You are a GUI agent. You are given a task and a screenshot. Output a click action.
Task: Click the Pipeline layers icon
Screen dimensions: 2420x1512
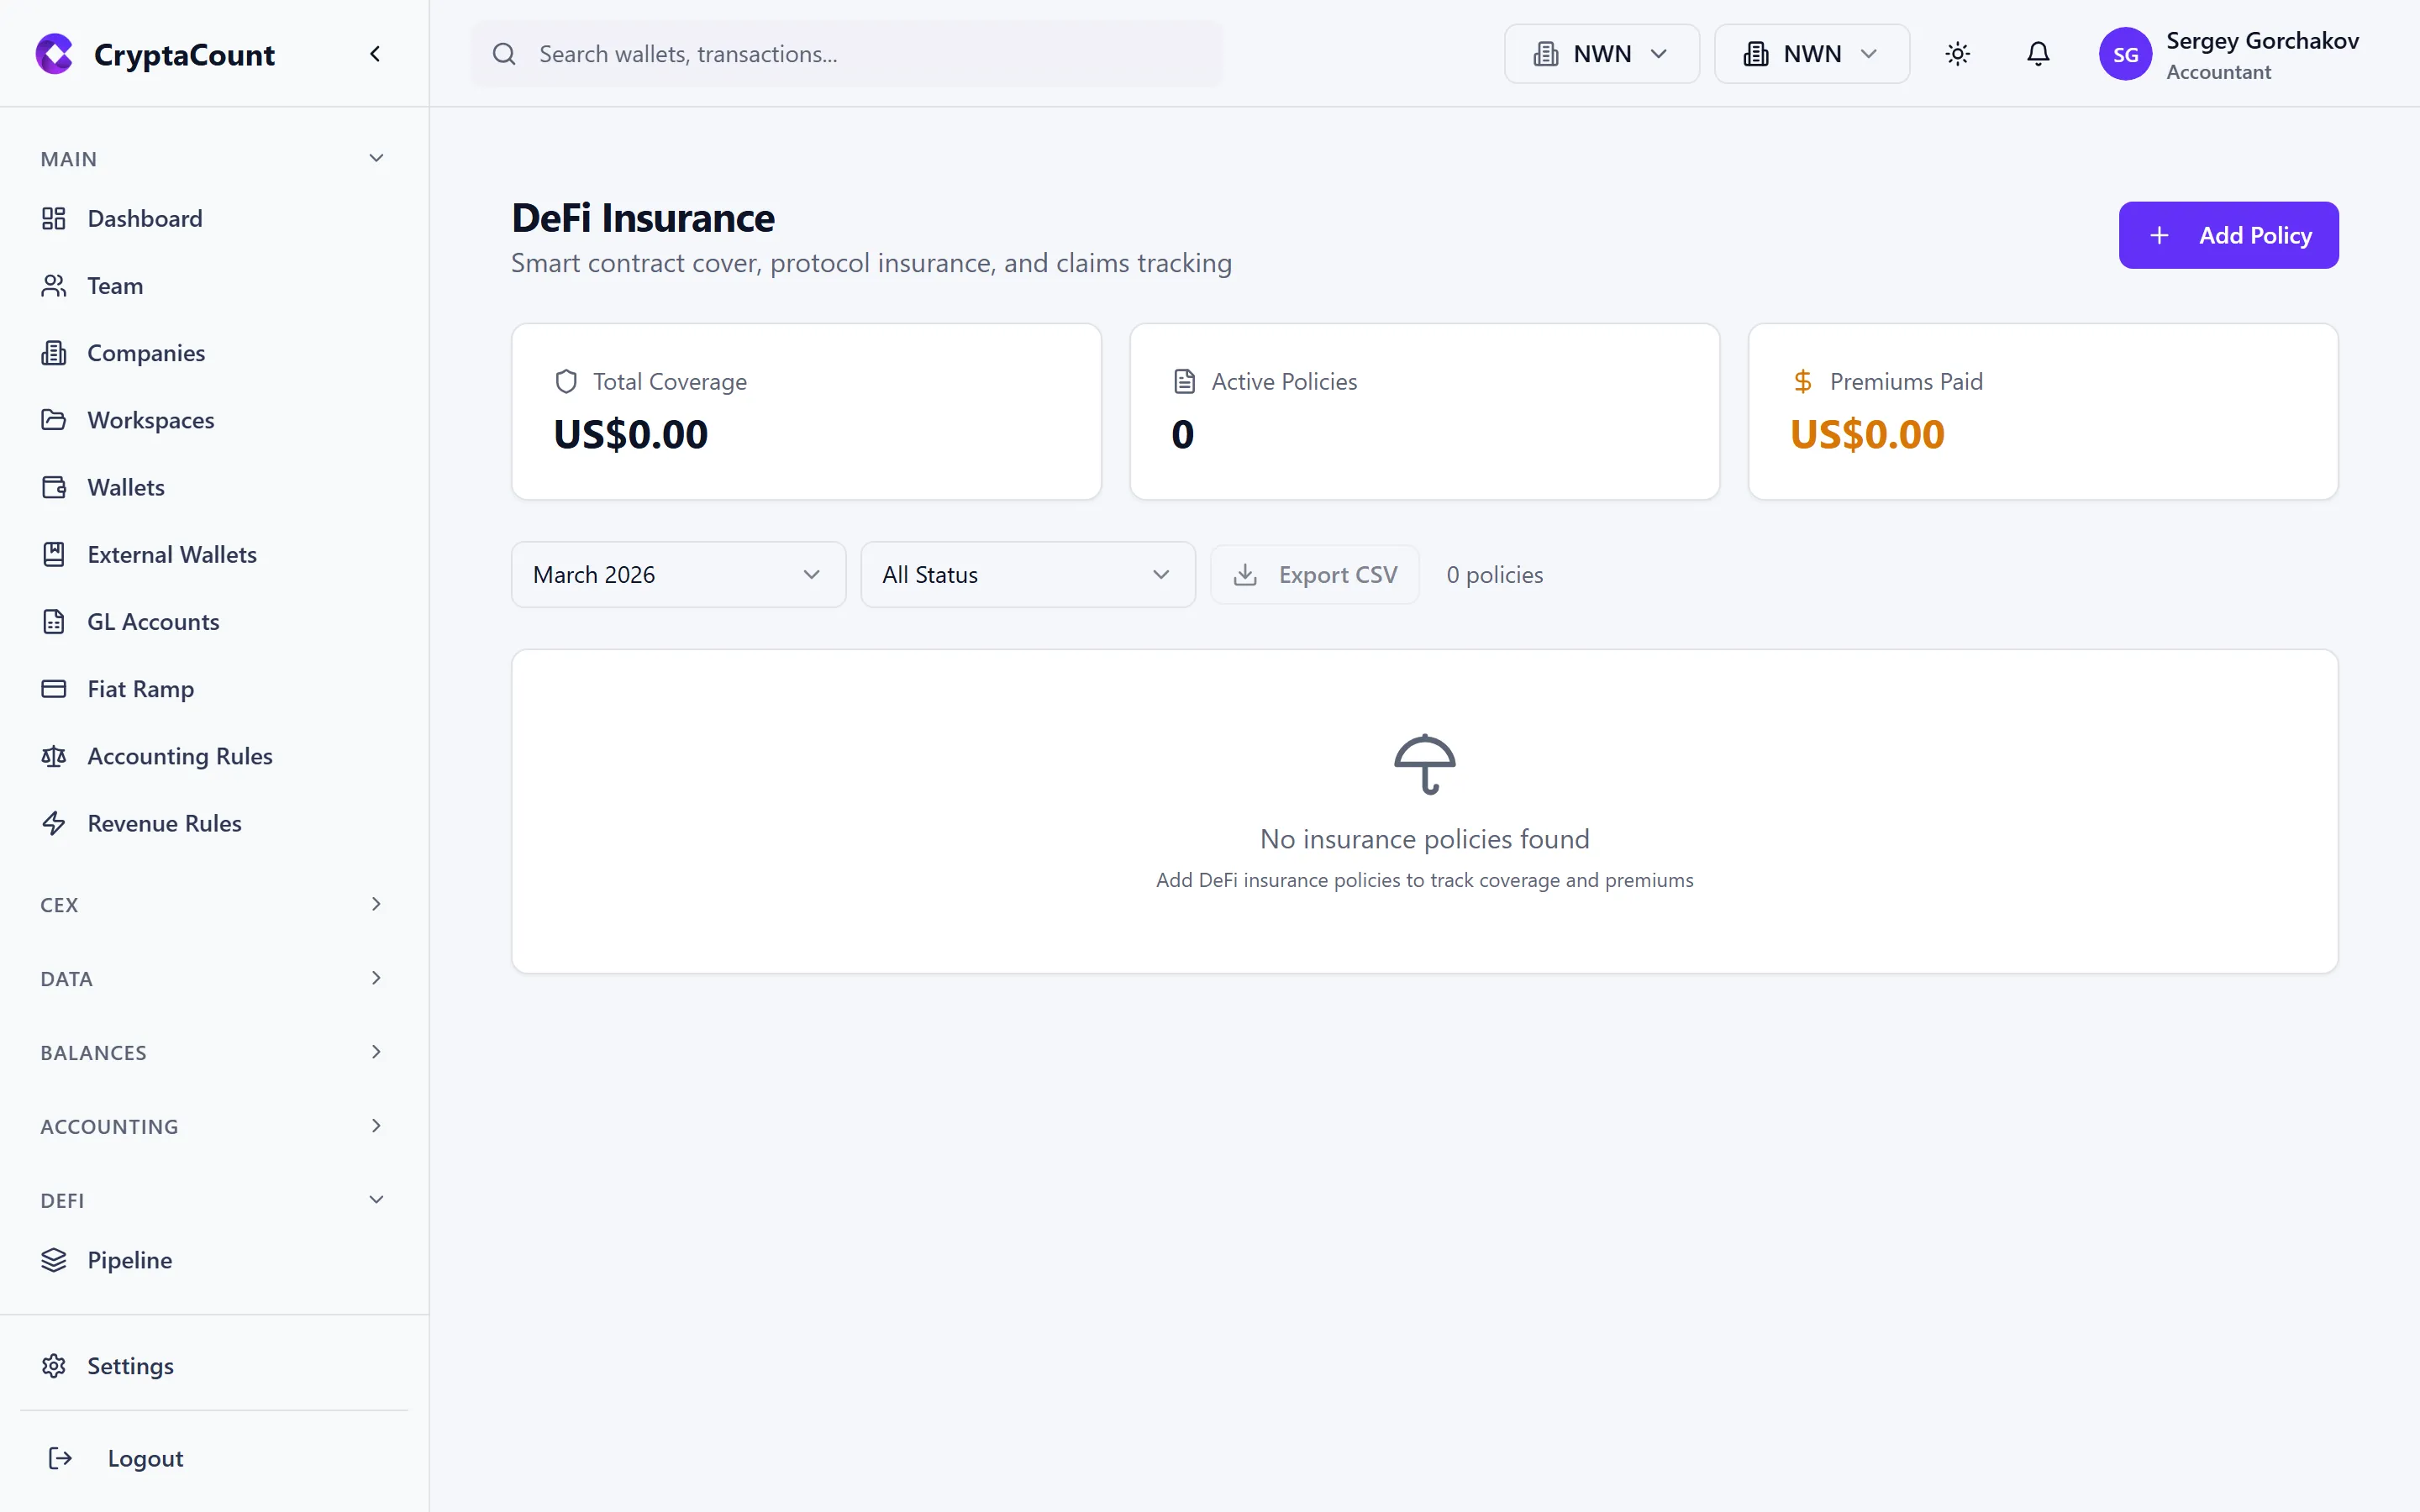54,1260
